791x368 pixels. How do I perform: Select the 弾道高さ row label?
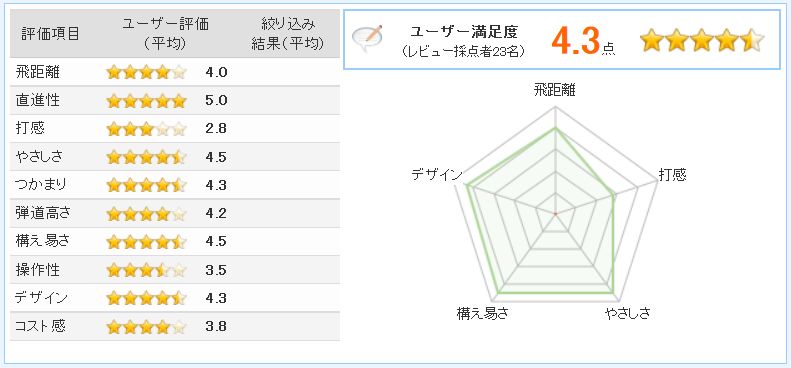[43, 213]
